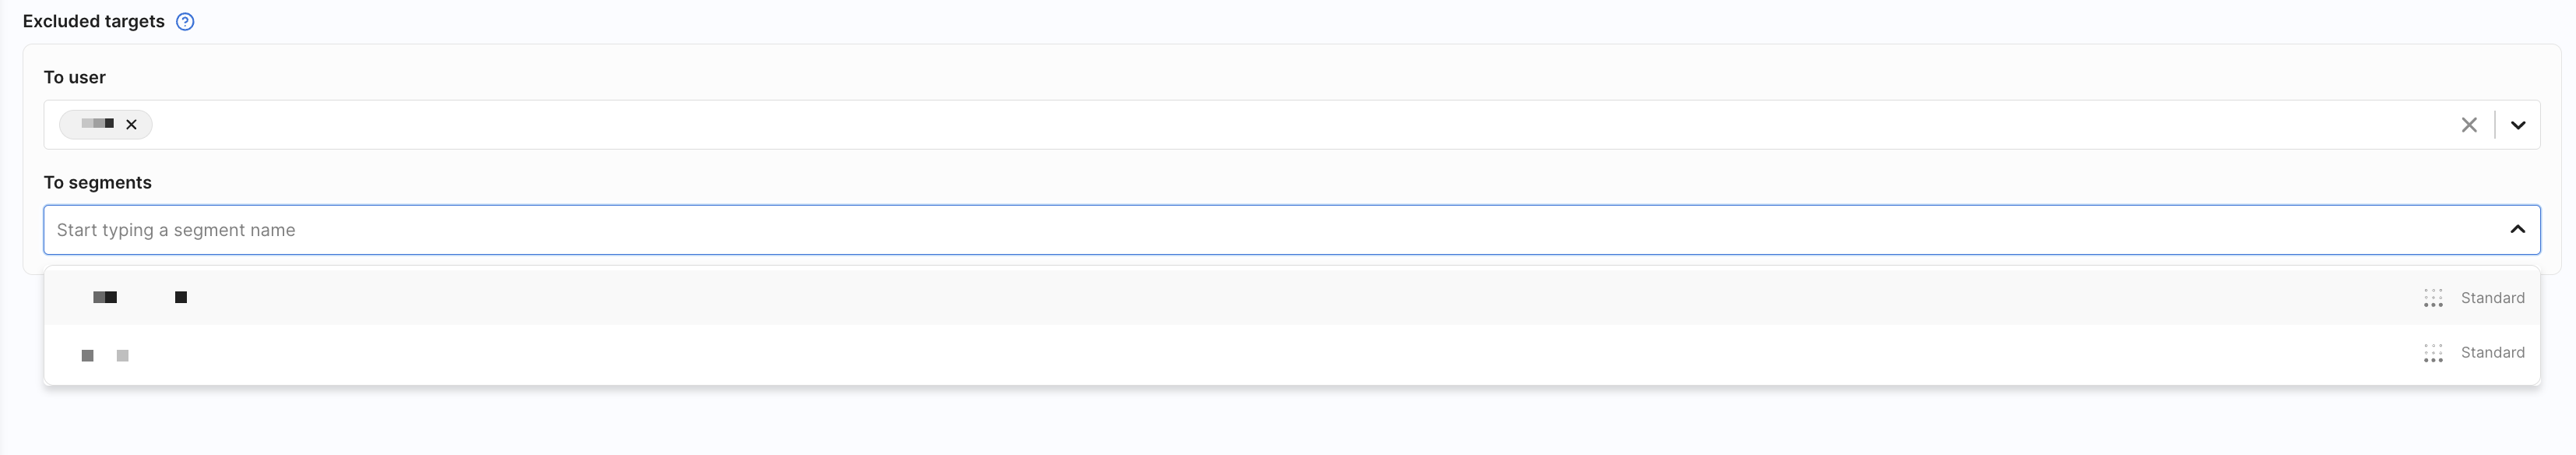Expand the To user dropdown arrow
The height and width of the screenshot is (455, 2576).
pyautogui.click(x=2518, y=125)
